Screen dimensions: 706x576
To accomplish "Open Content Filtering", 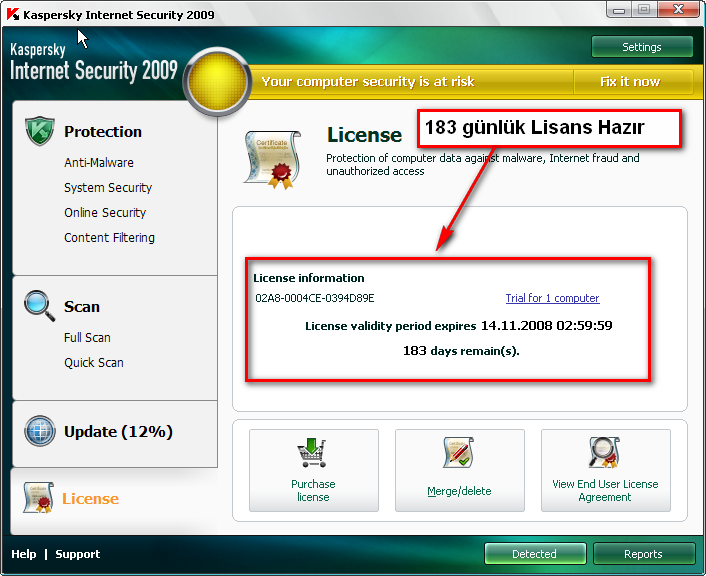I will [x=109, y=237].
